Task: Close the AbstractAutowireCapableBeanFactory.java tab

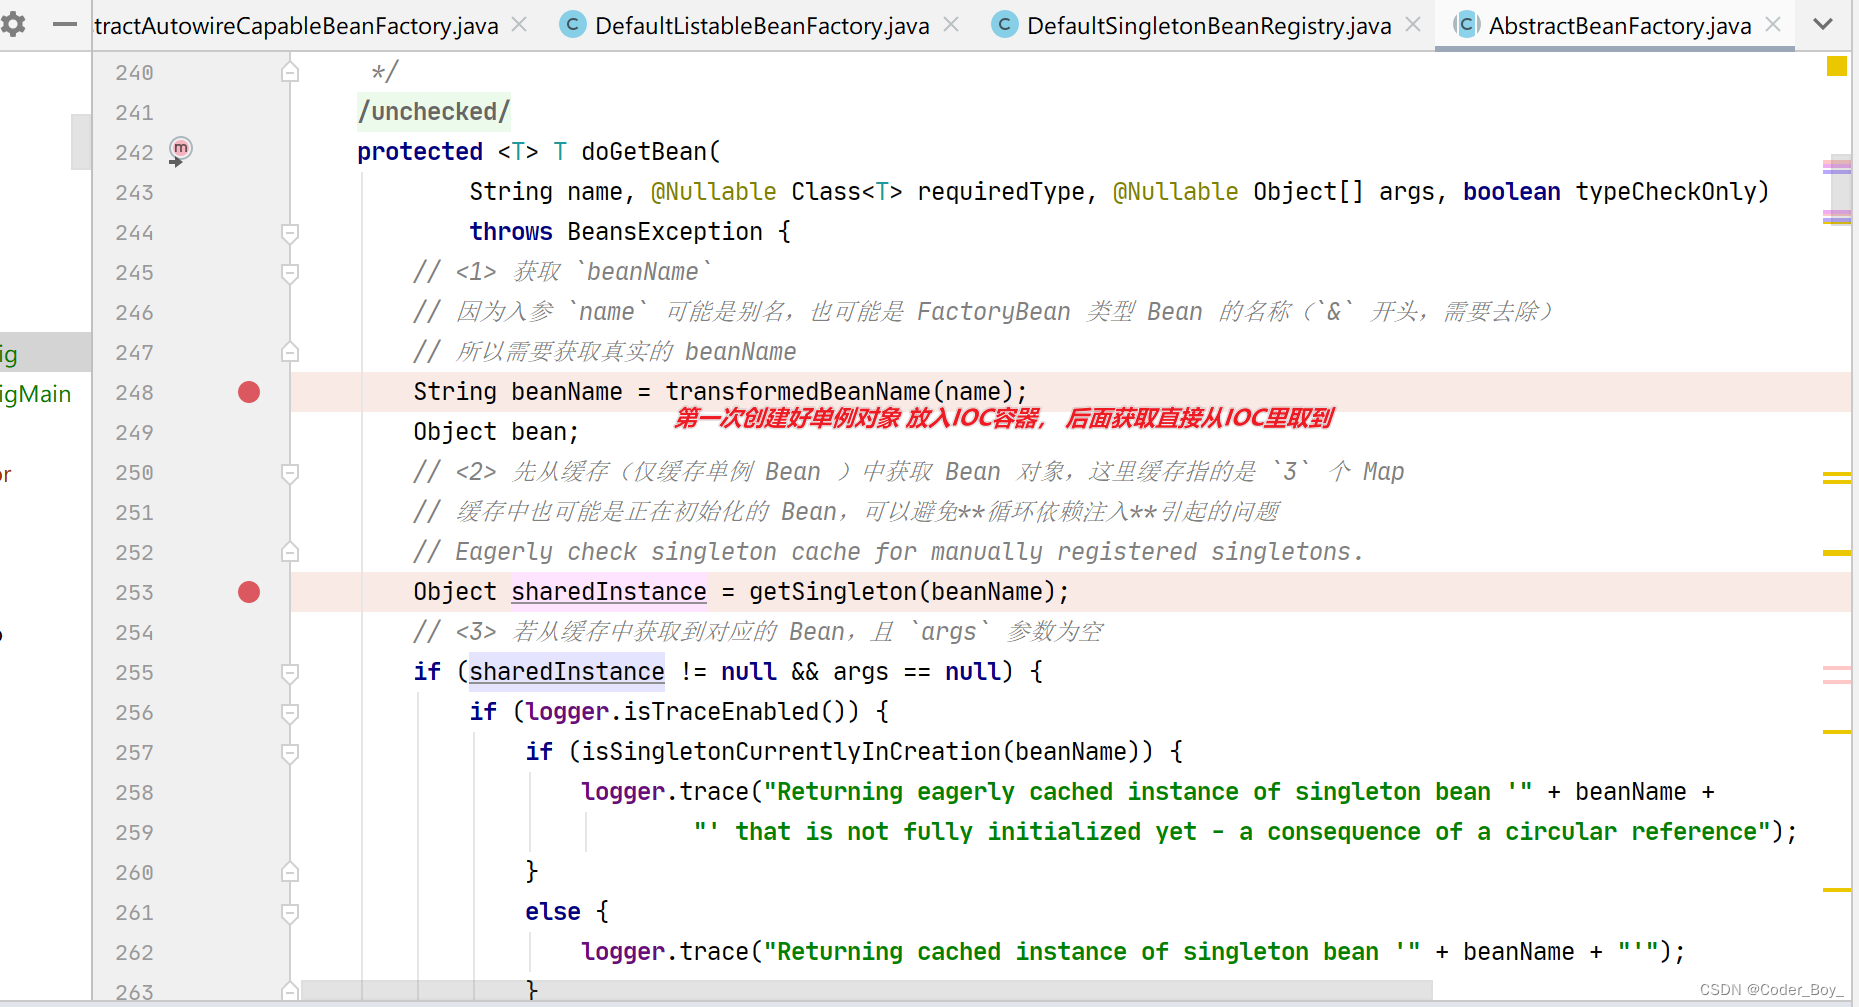Action: (x=519, y=24)
